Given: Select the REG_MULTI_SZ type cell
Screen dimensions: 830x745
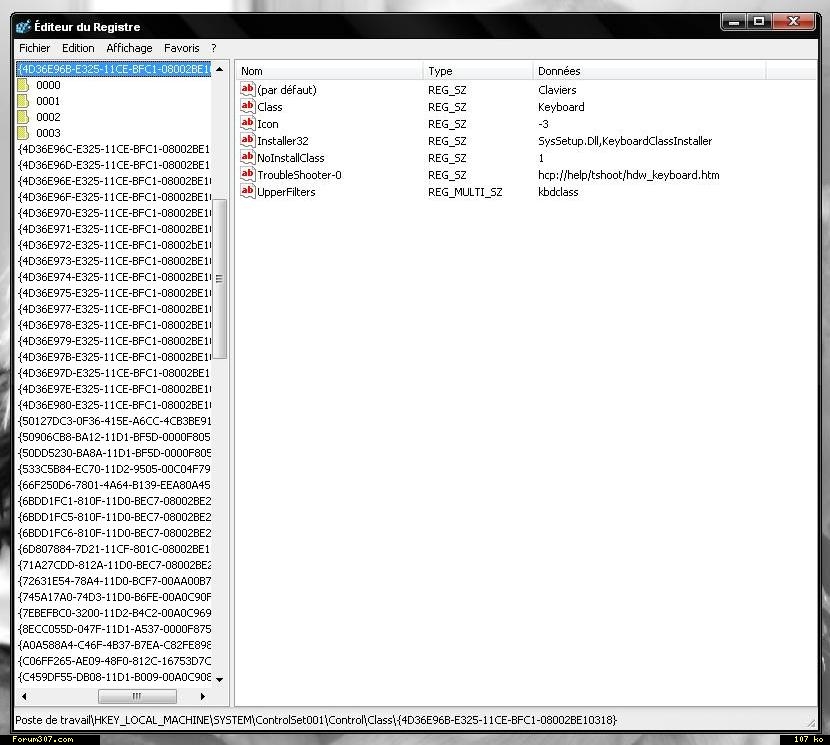Looking at the screenshot, I should pyautogui.click(x=465, y=192).
